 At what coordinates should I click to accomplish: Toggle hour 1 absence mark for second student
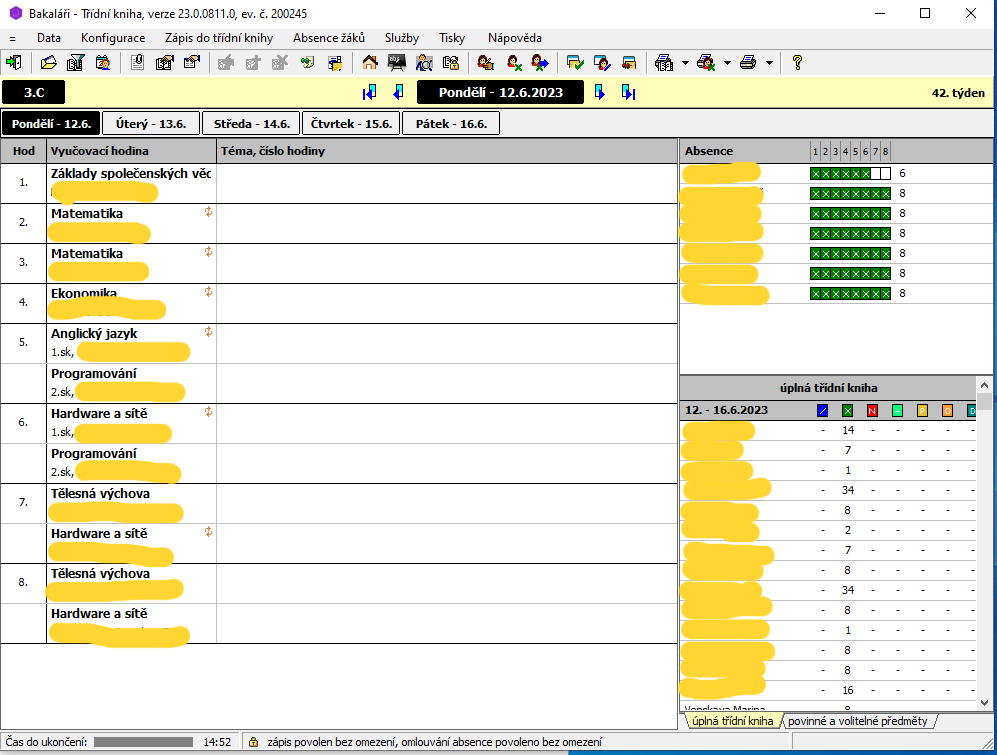coord(815,193)
